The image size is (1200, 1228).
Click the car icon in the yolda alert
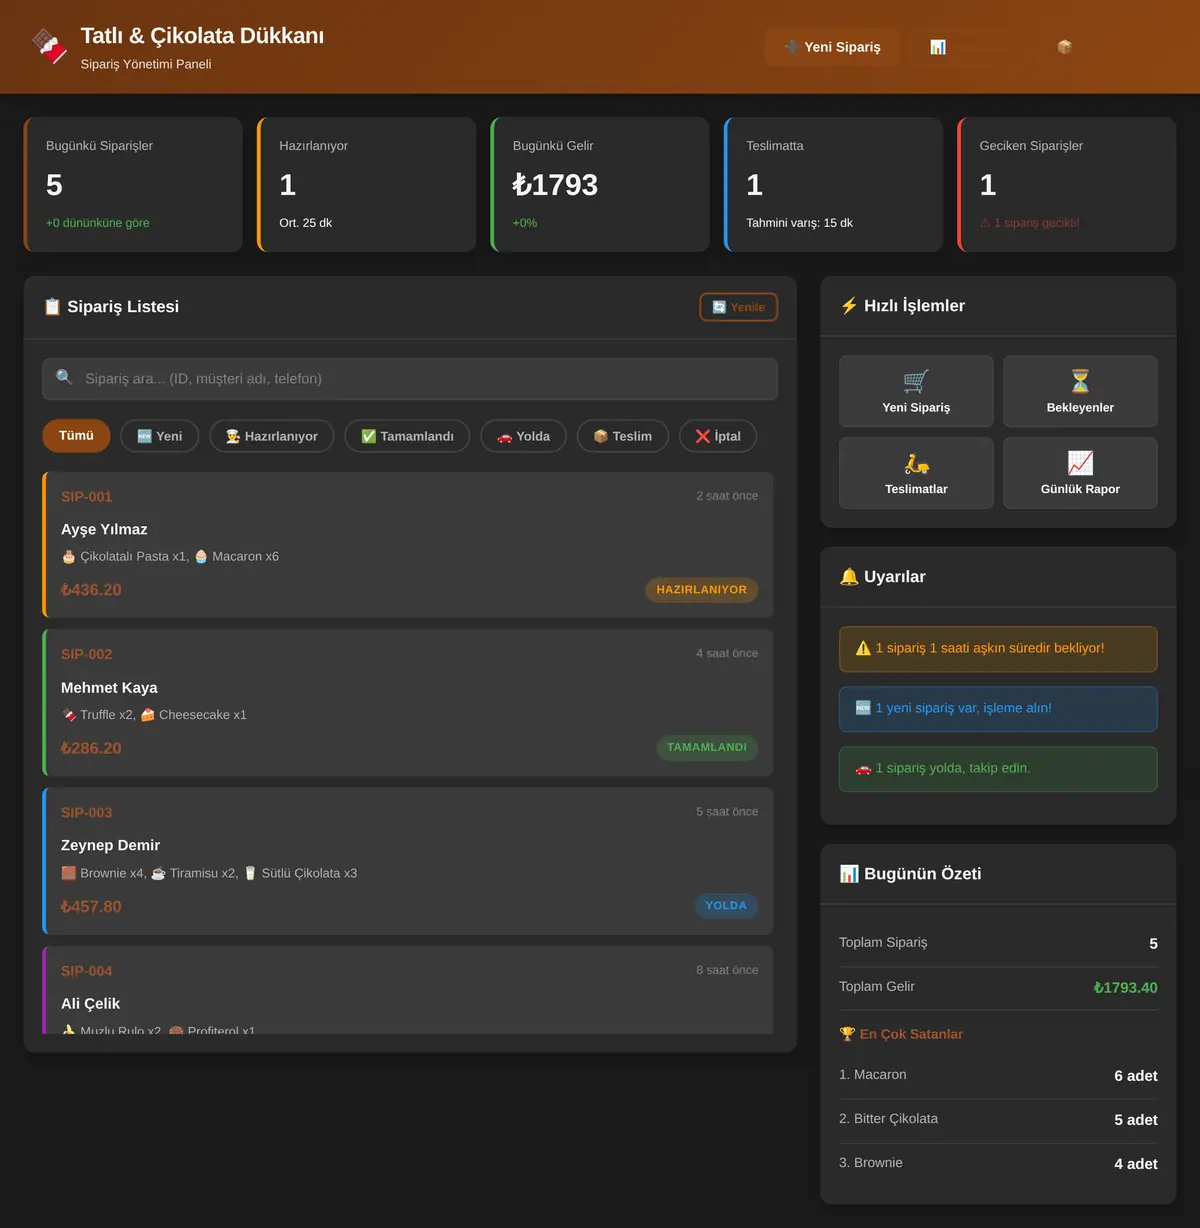[863, 768]
